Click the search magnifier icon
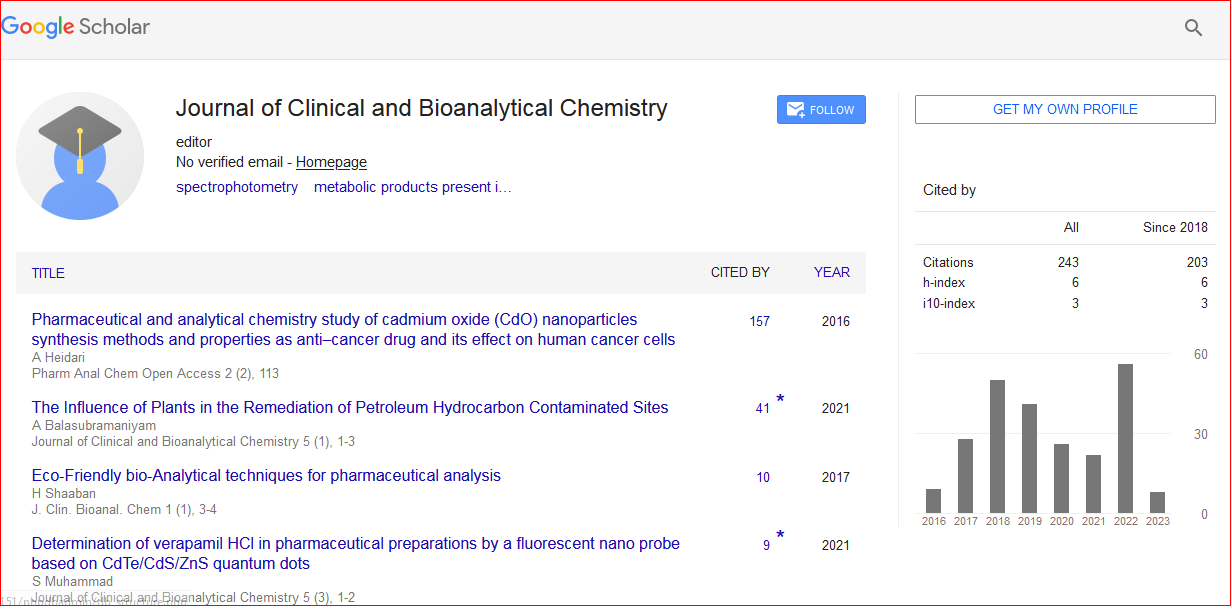The width and height of the screenshot is (1231, 606). pos(1193,28)
